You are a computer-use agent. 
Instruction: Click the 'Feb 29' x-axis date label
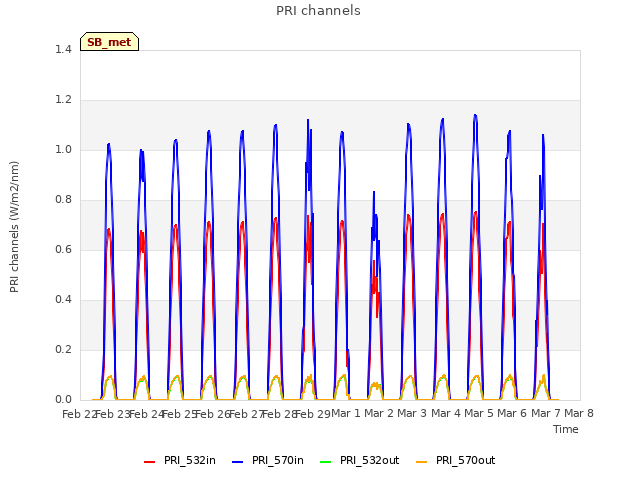pos(313,414)
